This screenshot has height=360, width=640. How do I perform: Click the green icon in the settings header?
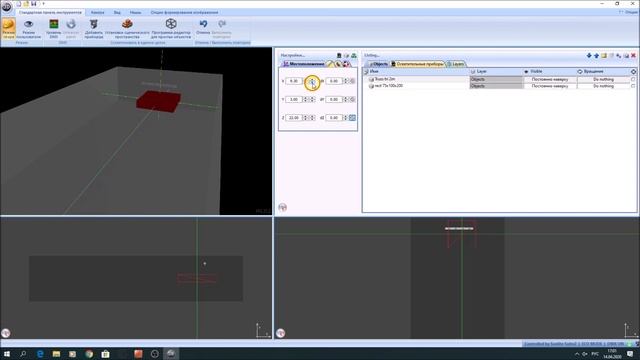(x=354, y=56)
